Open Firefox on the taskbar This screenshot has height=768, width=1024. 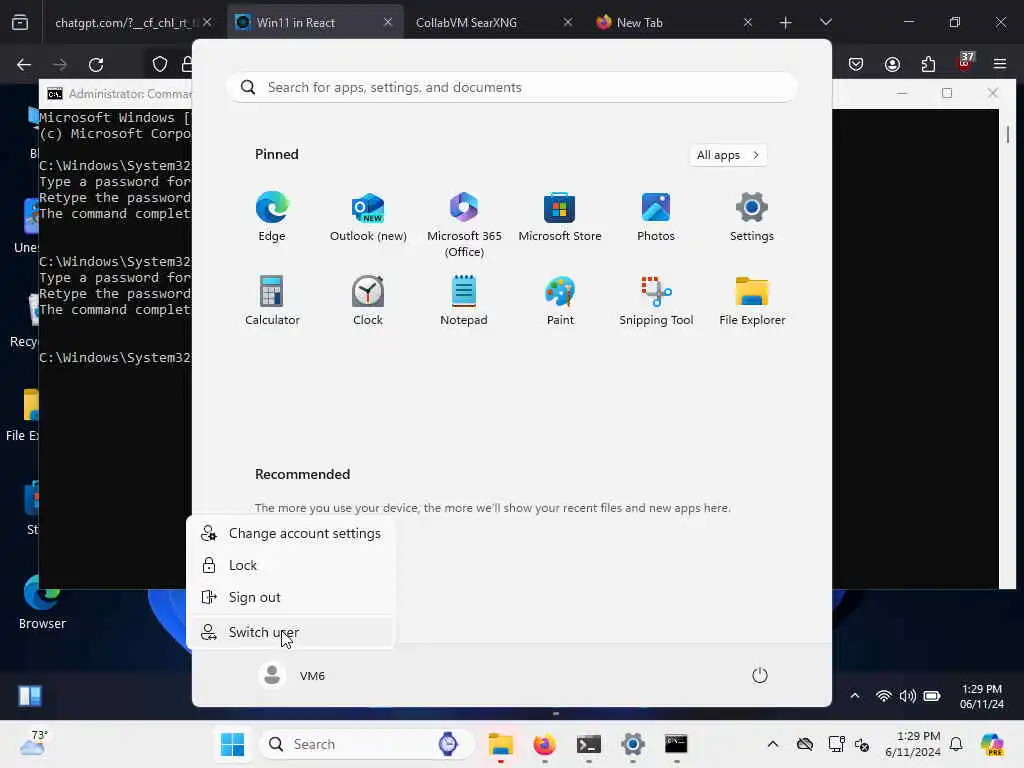(x=545, y=744)
